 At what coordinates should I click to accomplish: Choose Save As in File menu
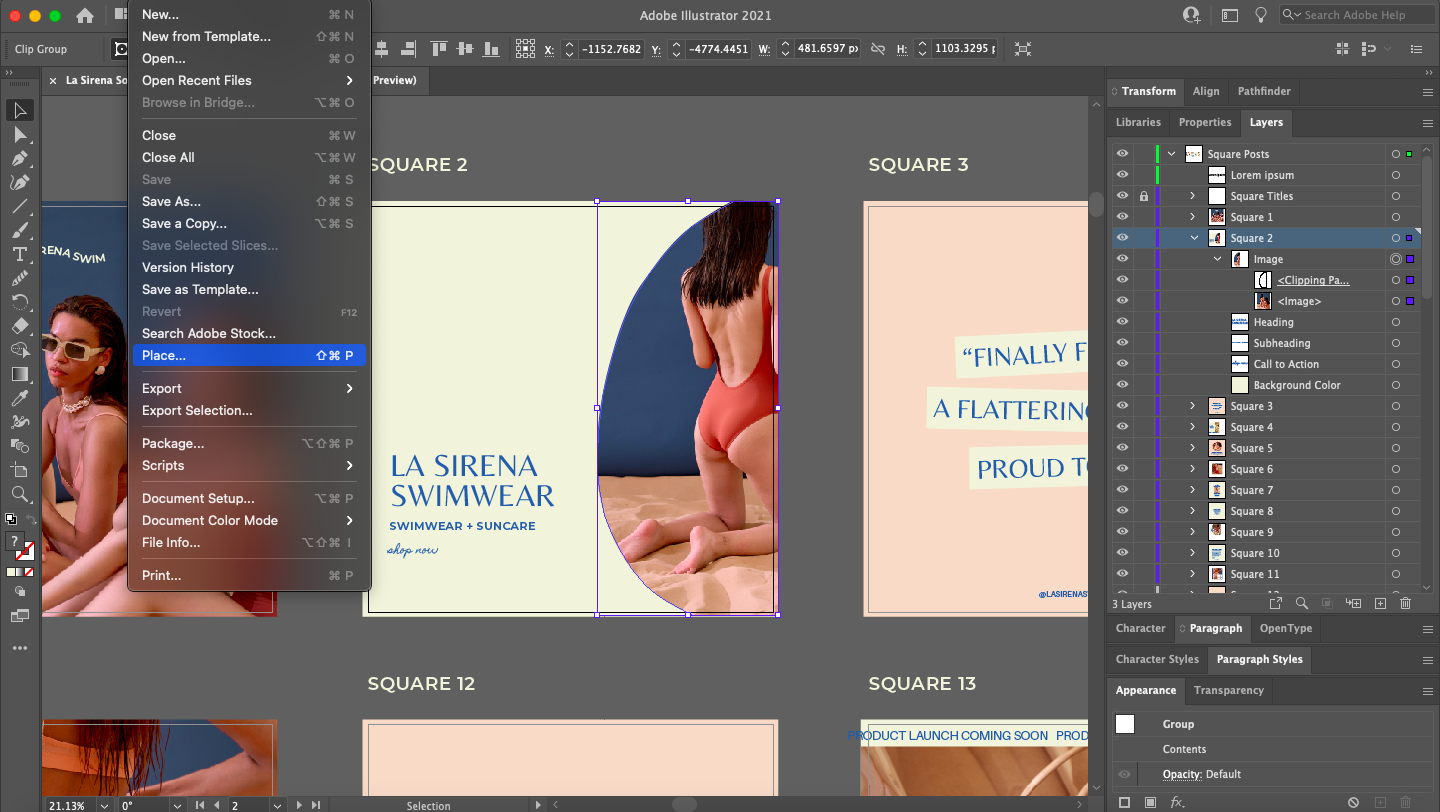pos(249,201)
